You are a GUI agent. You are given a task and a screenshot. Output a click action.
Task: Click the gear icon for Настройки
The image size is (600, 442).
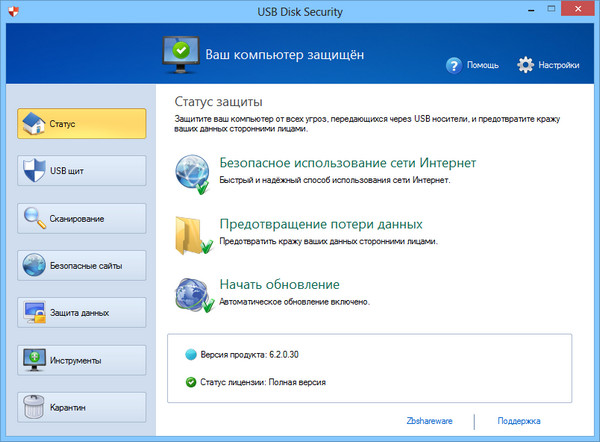(526, 65)
